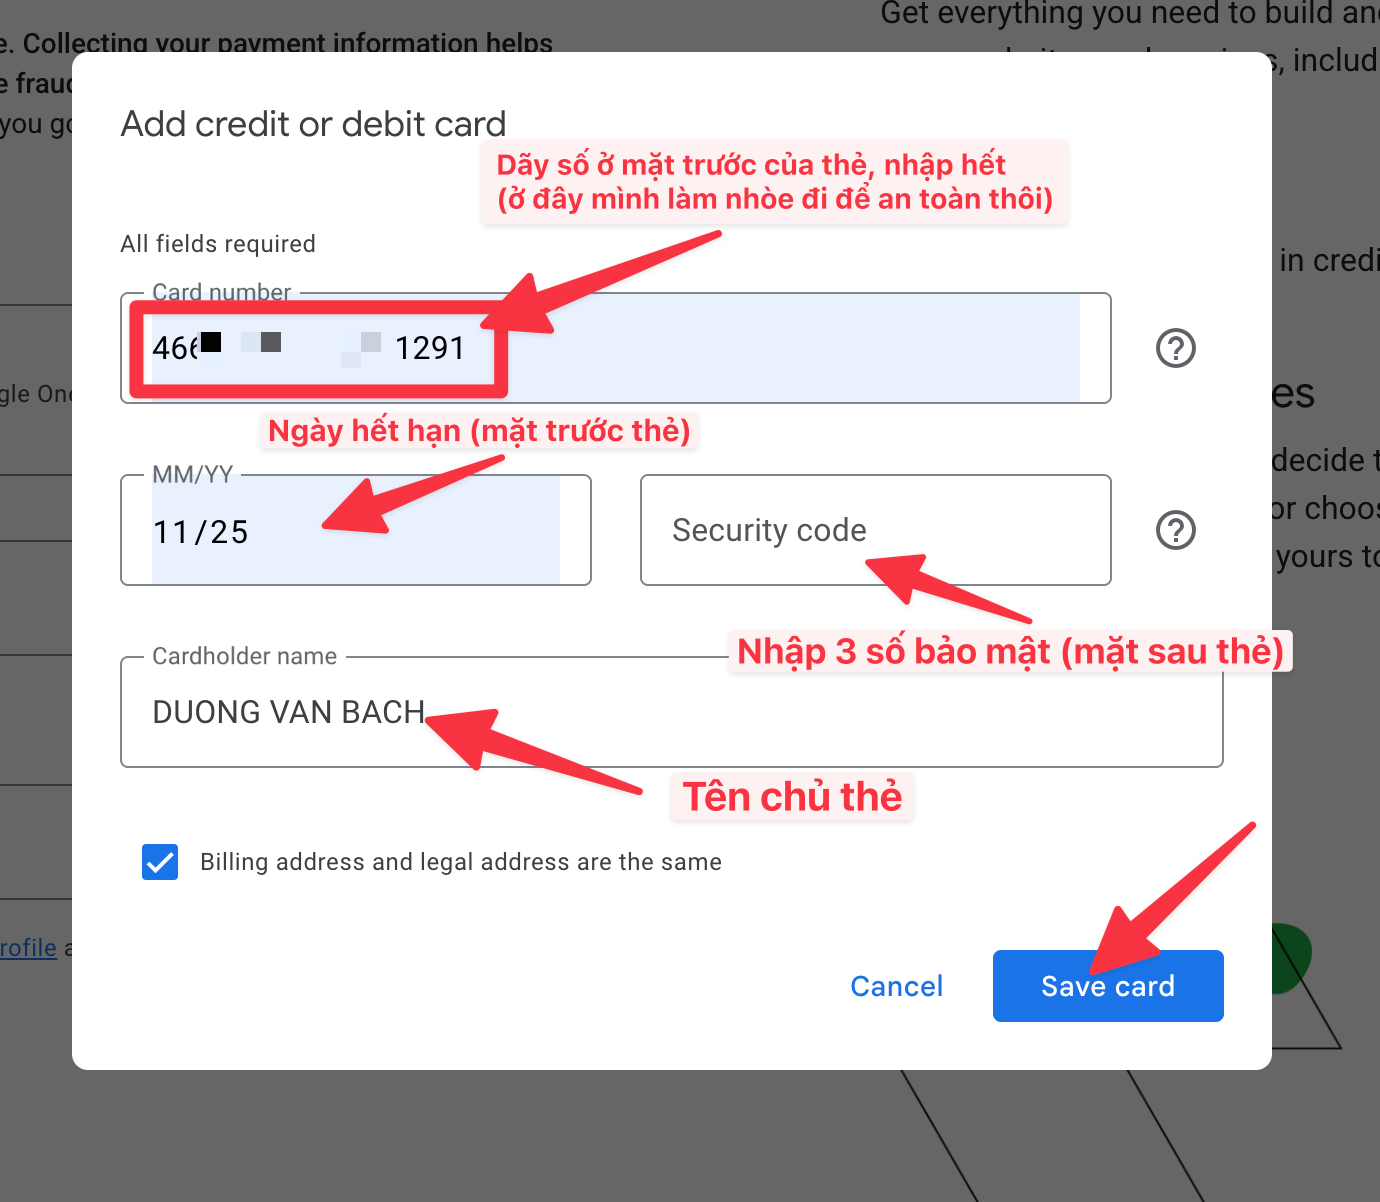The width and height of the screenshot is (1380, 1202).
Task: Click into the Security code field
Action: click(x=876, y=530)
